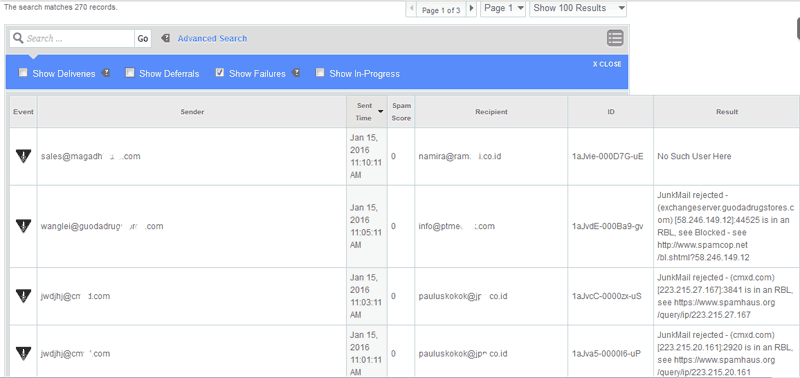The image size is (800, 378).
Task: Click failure icon for 11:03:11 AM row
Action: [23, 296]
